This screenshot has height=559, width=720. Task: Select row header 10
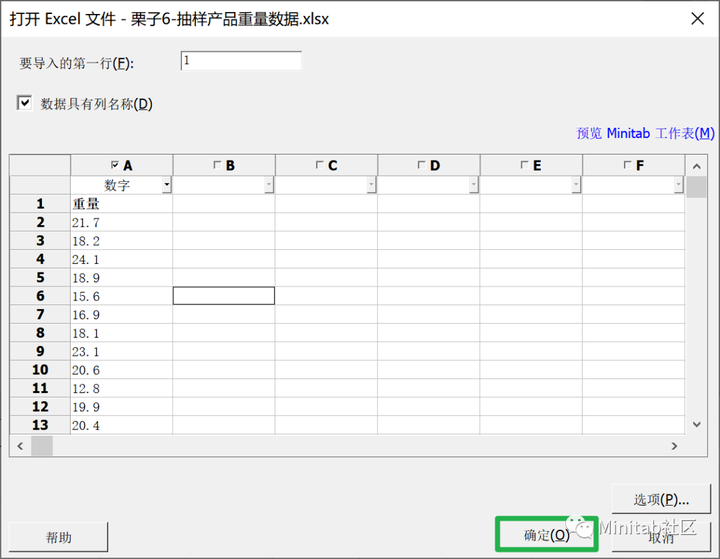coord(40,370)
